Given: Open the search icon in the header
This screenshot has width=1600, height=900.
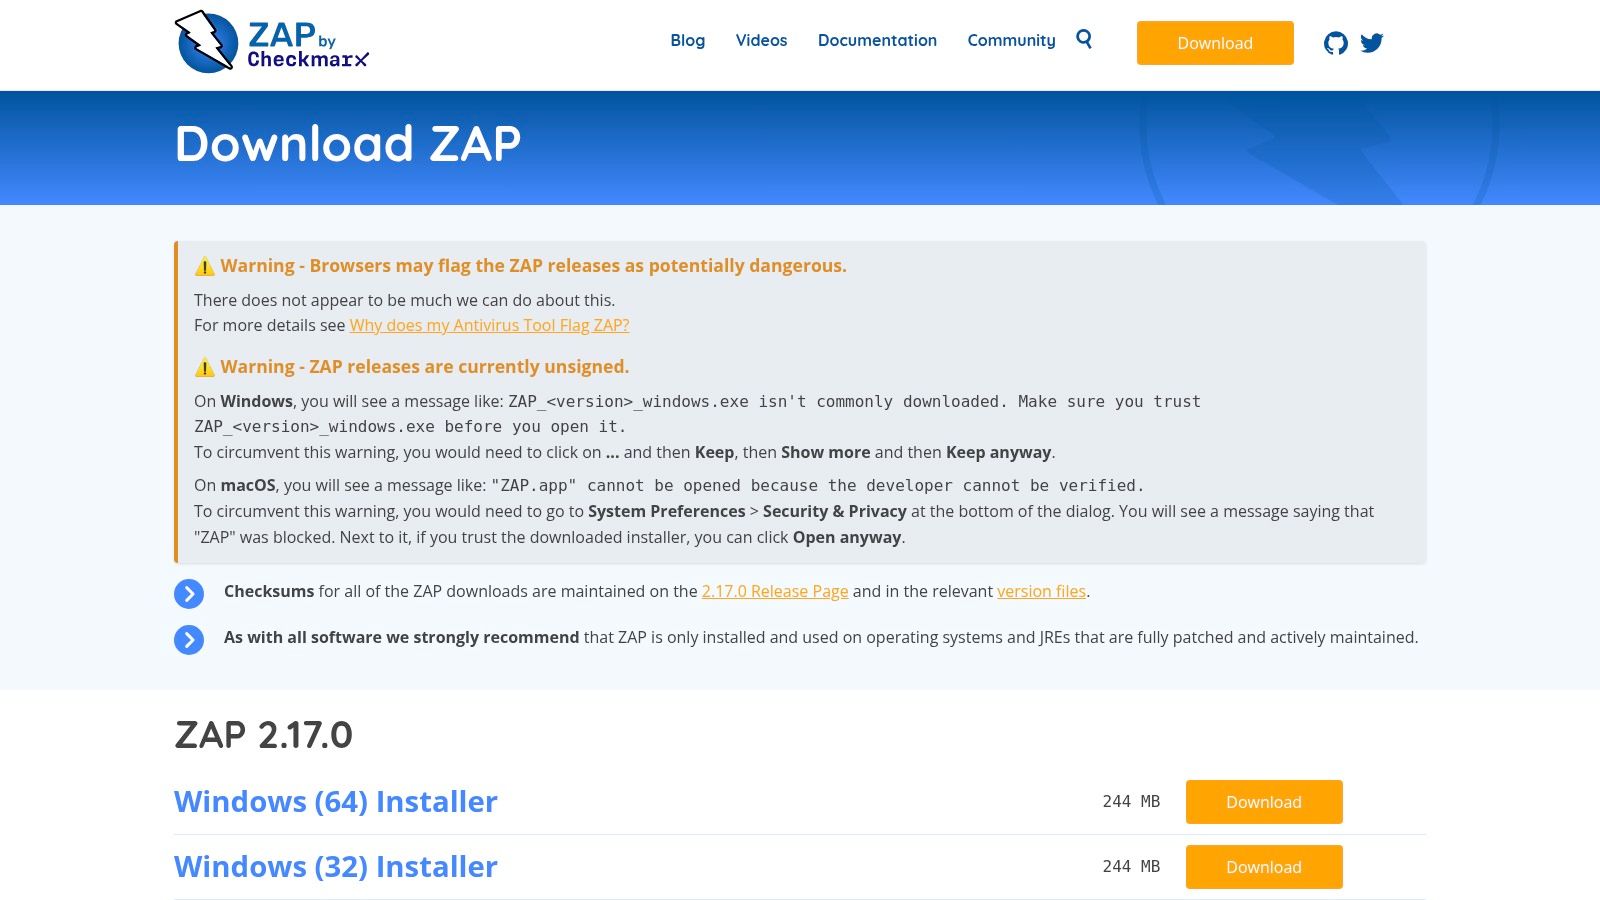Looking at the screenshot, I should [x=1084, y=40].
